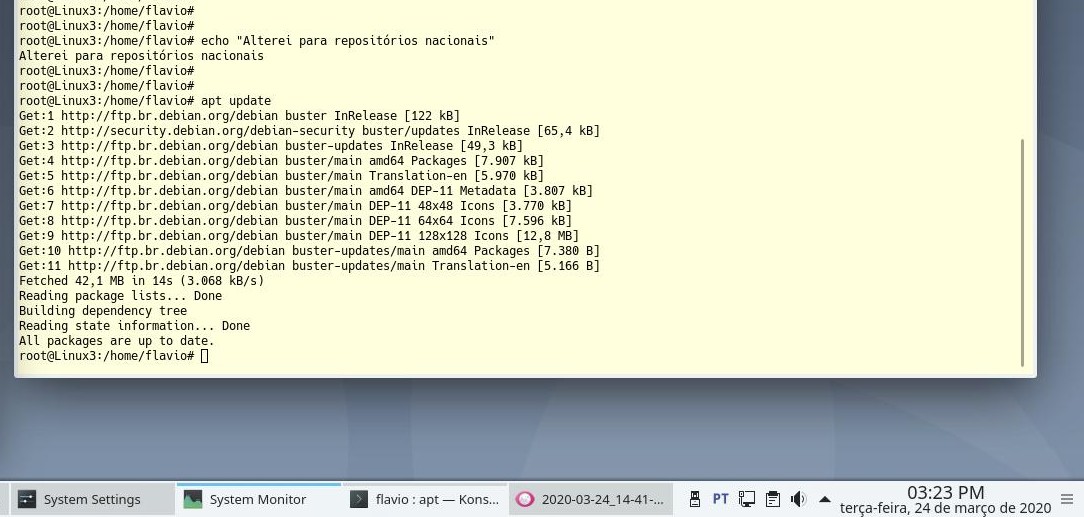This screenshot has height=517, width=1084.
Task: Click the terminal cursor at the last prompt
Action: 205,356
